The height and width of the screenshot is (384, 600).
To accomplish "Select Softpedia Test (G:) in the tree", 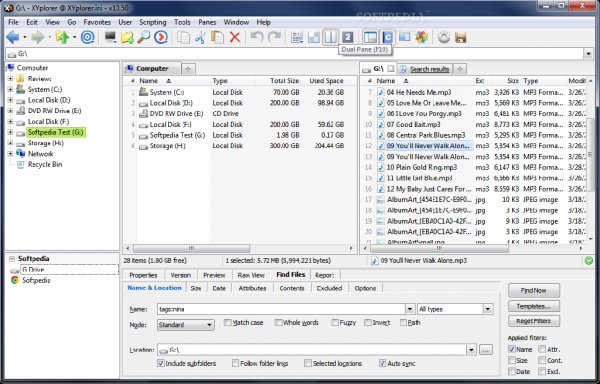I will [56, 132].
